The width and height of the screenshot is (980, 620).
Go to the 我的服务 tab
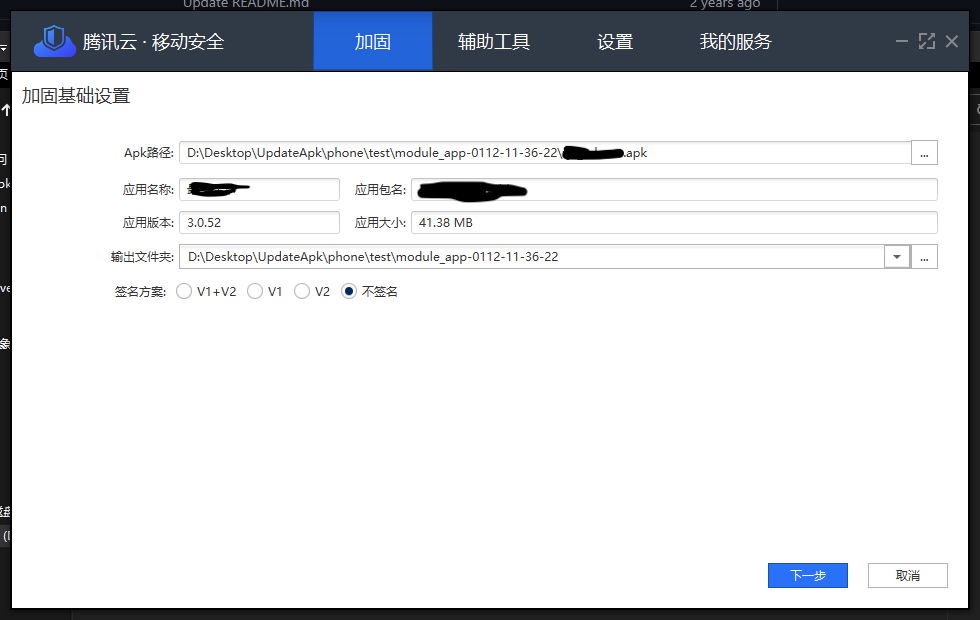click(736, 41)
